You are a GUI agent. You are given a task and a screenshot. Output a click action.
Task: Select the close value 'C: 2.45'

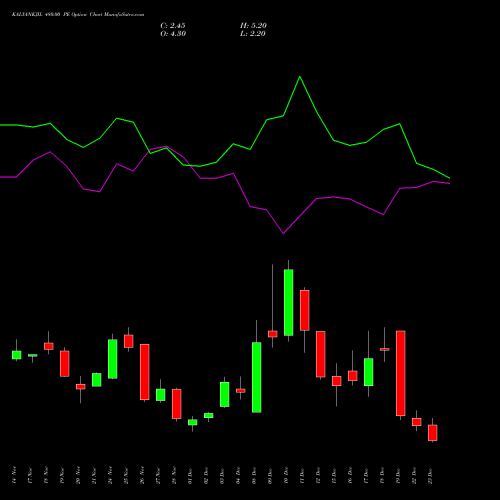[173, 26]
